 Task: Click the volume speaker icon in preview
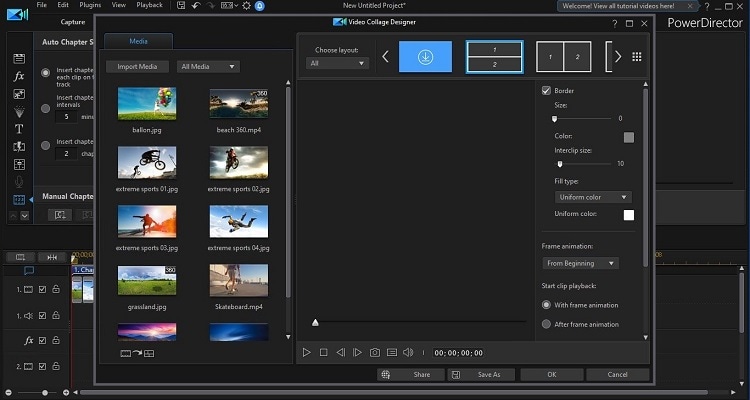click(x=408, y=352)
